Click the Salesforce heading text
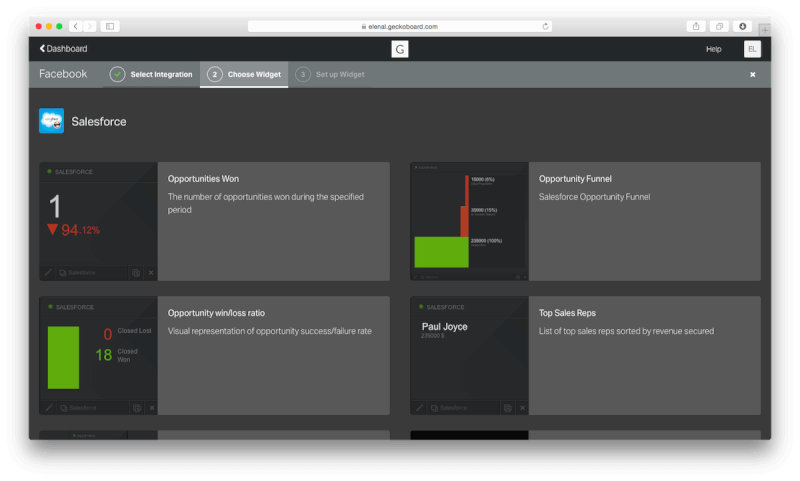This screenshot has width=800, height=481. 99,121
